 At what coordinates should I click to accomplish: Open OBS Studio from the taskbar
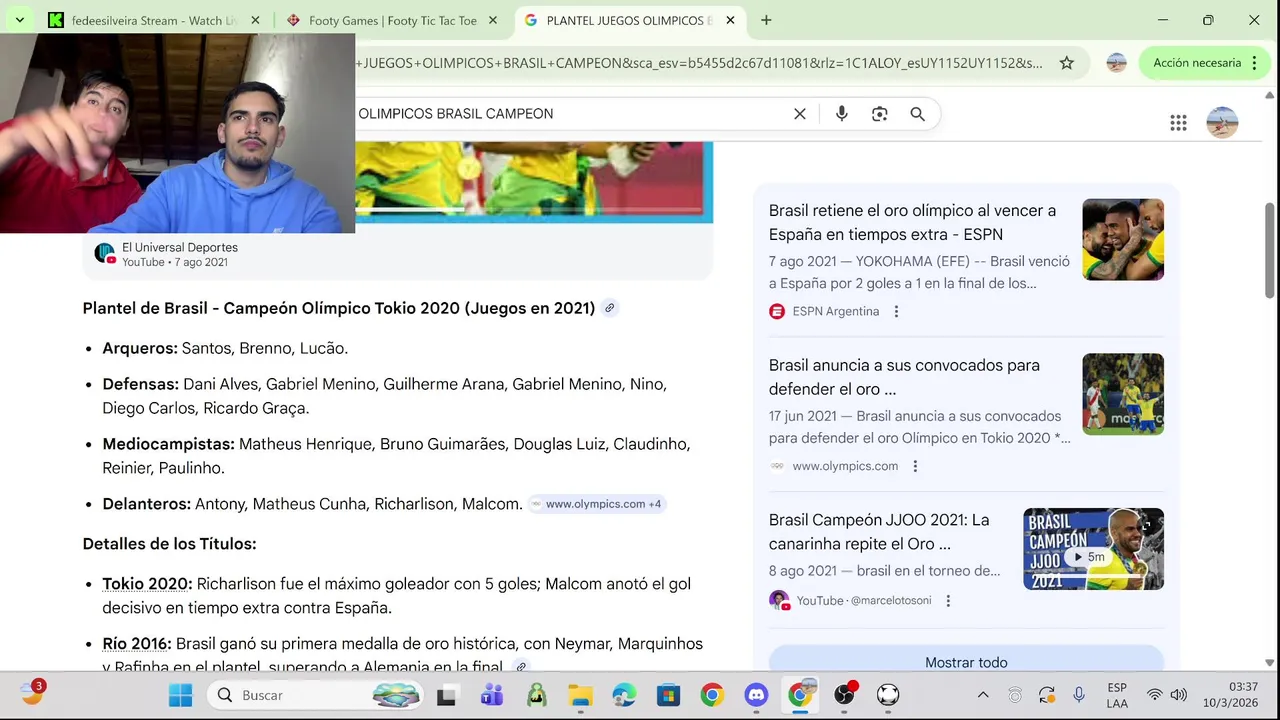pos(844,695)
